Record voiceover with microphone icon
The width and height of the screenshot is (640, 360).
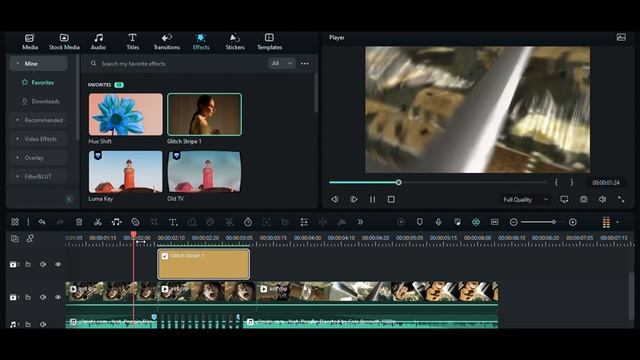tap(438, 222)
